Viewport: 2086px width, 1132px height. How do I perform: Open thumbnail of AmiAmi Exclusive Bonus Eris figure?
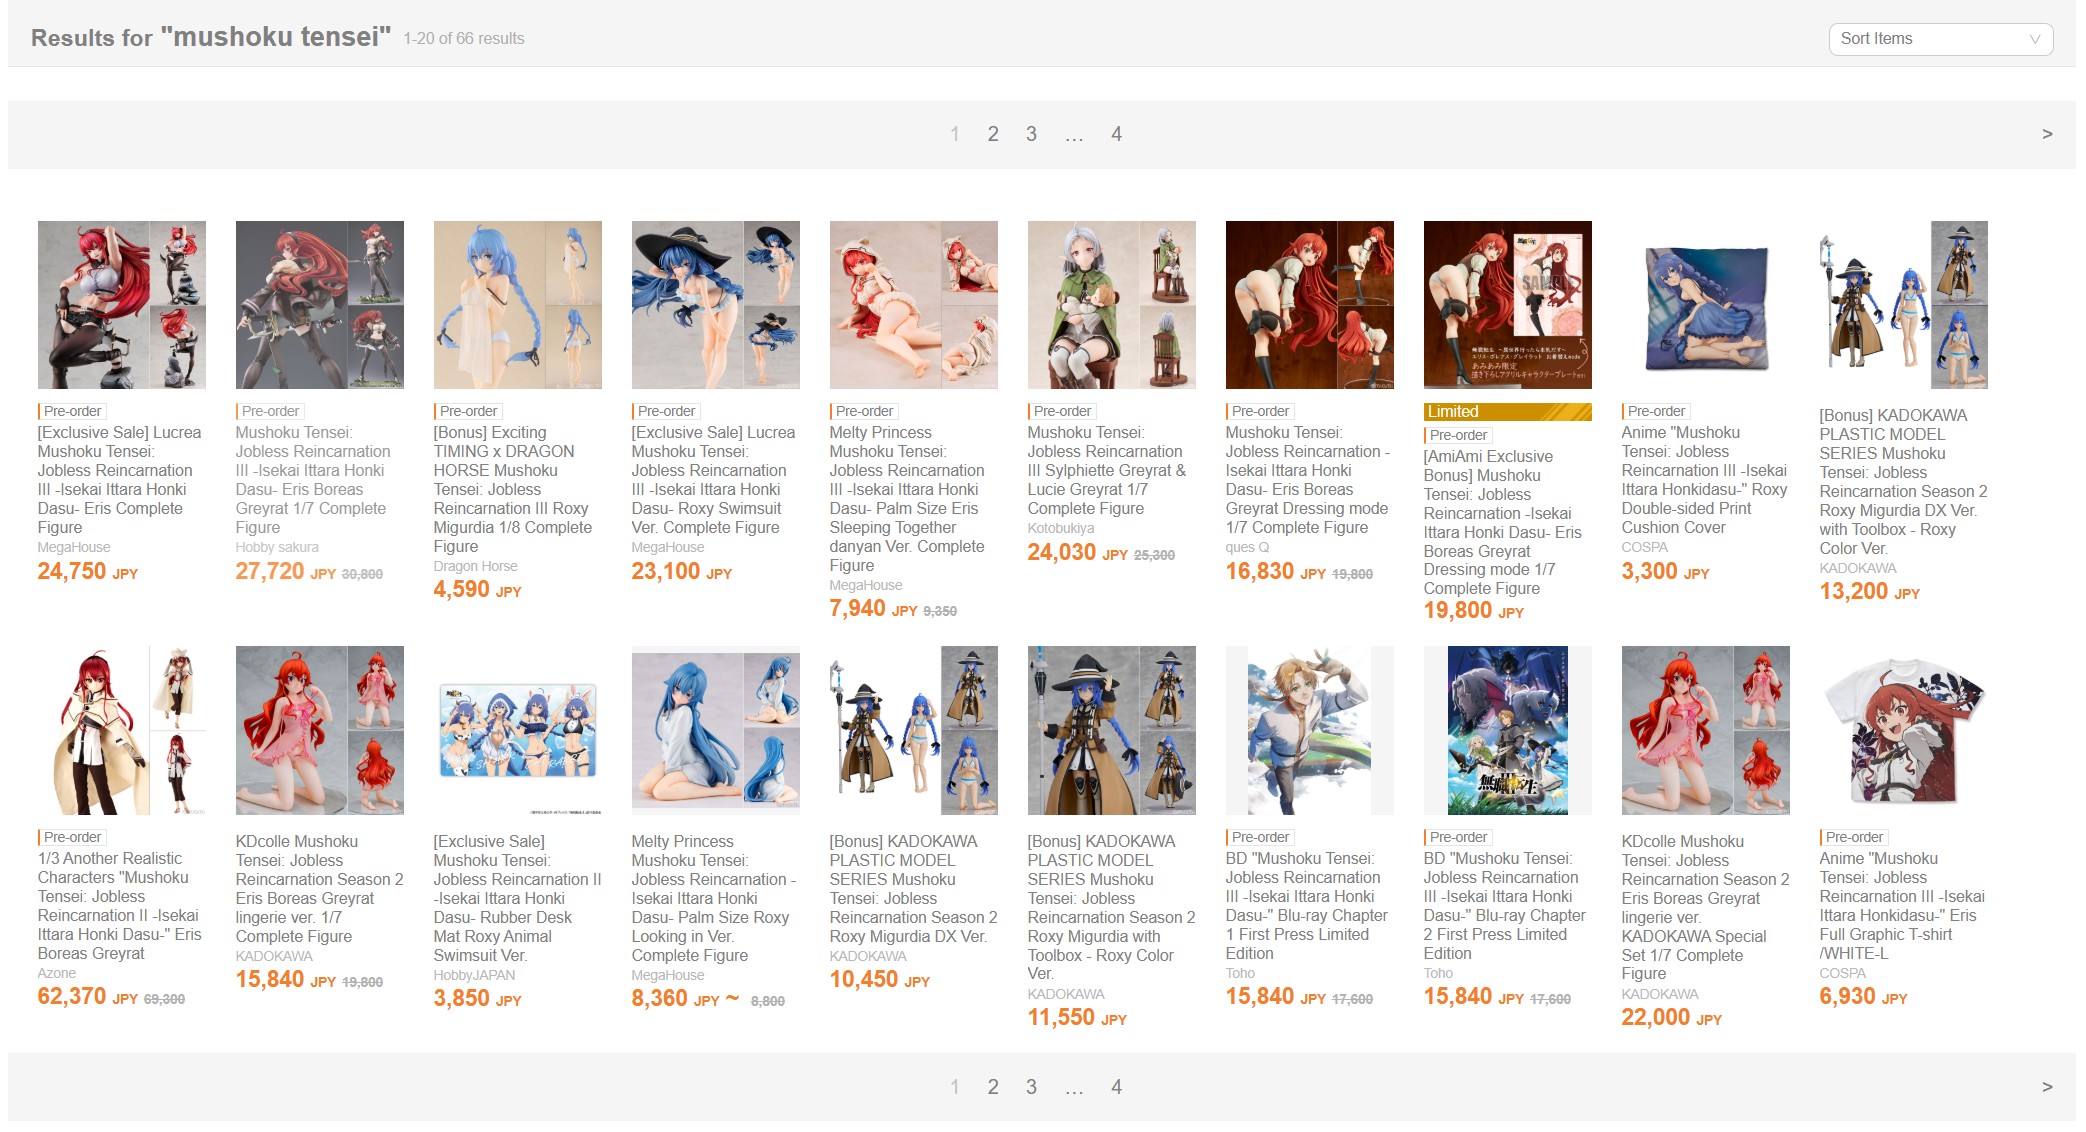pos(1508,305)
